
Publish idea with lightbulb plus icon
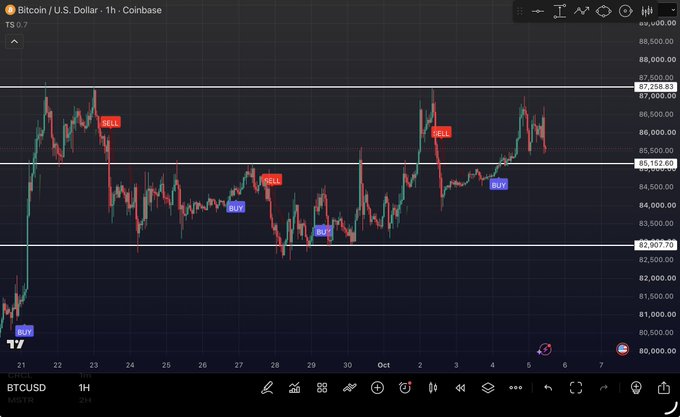pyautogui.click(x=636, y=388)
